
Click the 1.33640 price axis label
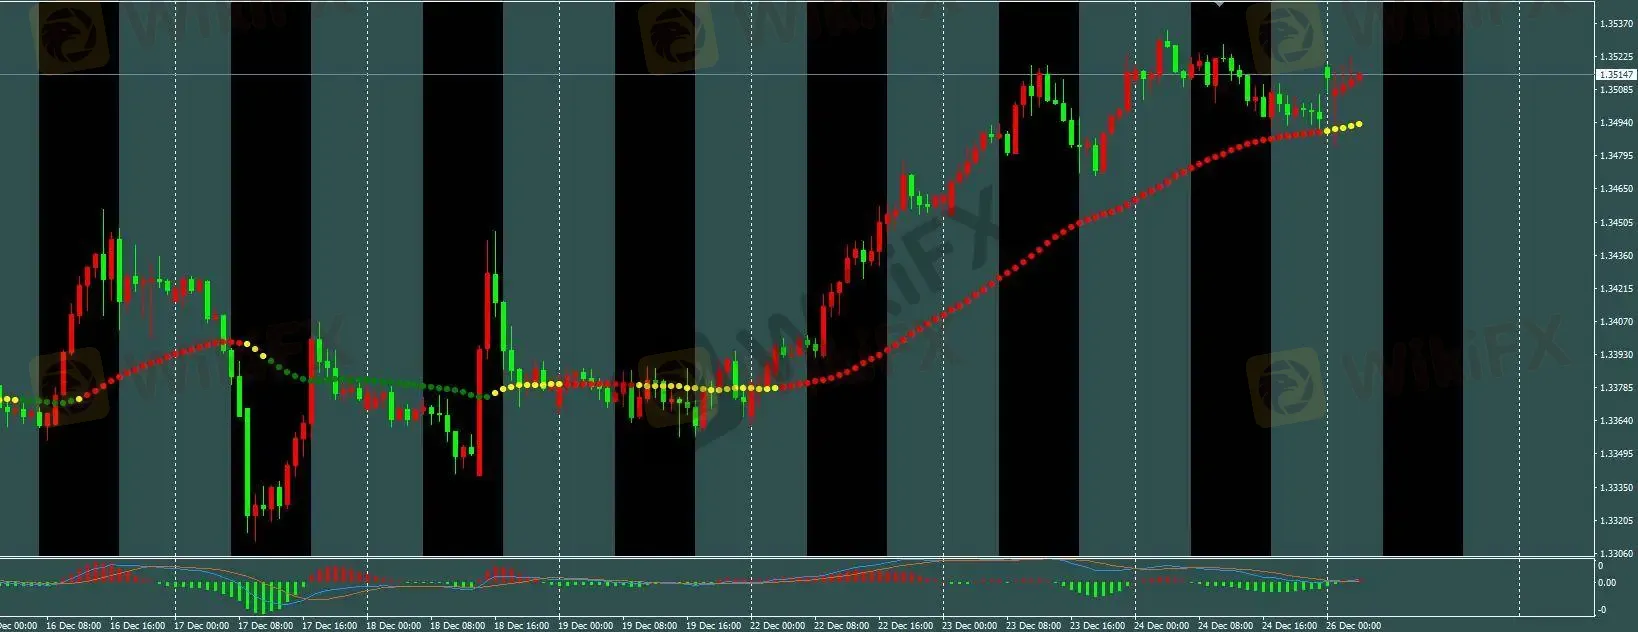1617,421
